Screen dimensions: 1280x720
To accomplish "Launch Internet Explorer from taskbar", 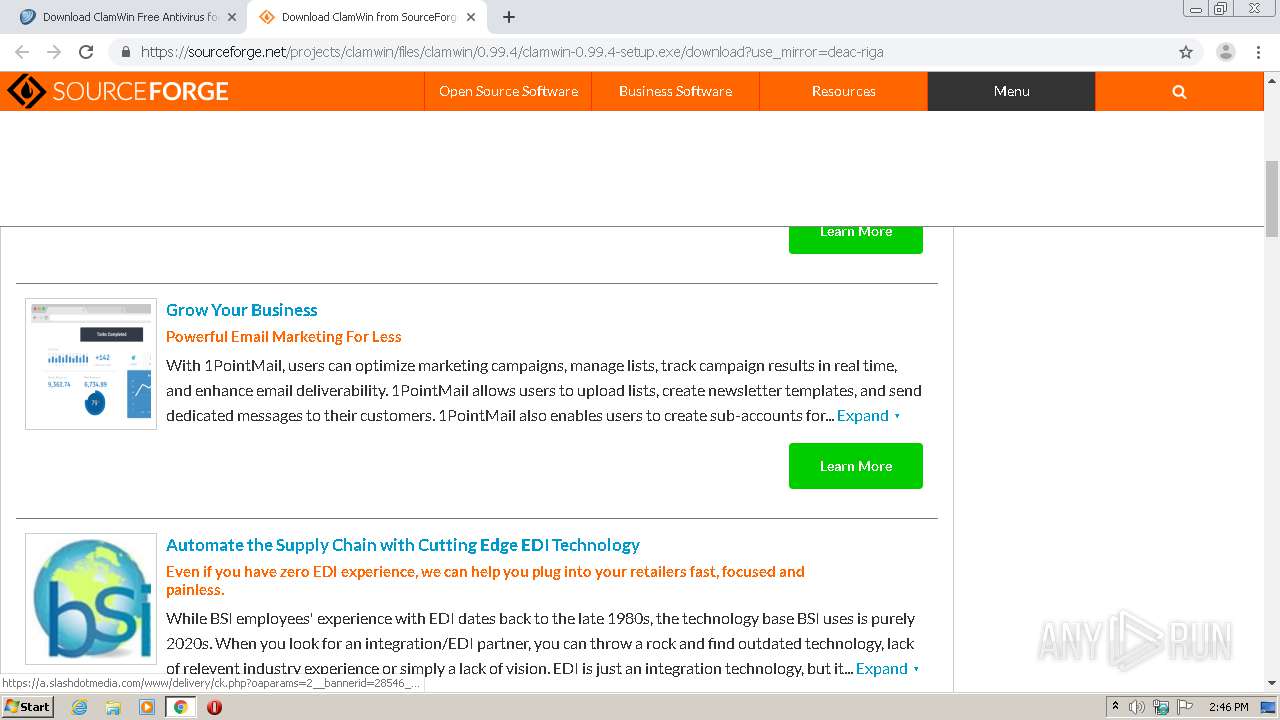I will [79, 707].
